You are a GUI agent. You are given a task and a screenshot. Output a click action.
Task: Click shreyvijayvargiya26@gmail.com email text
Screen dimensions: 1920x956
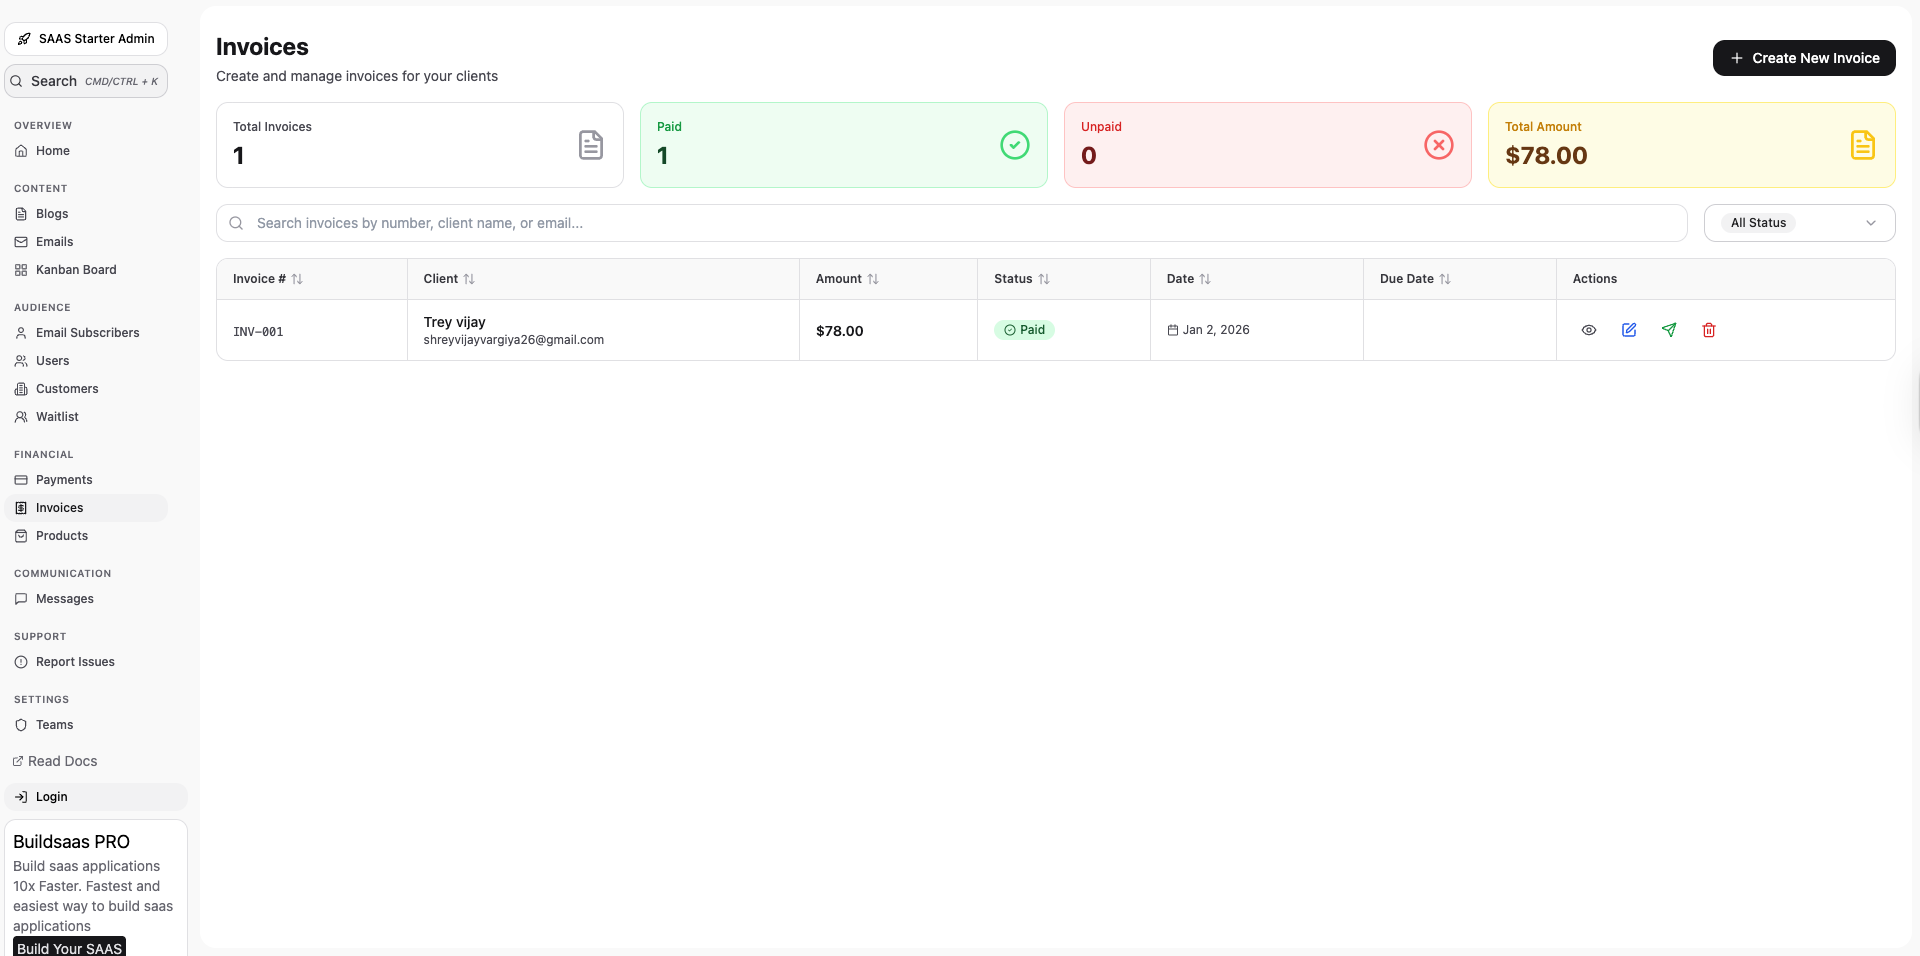coord(513,340)
